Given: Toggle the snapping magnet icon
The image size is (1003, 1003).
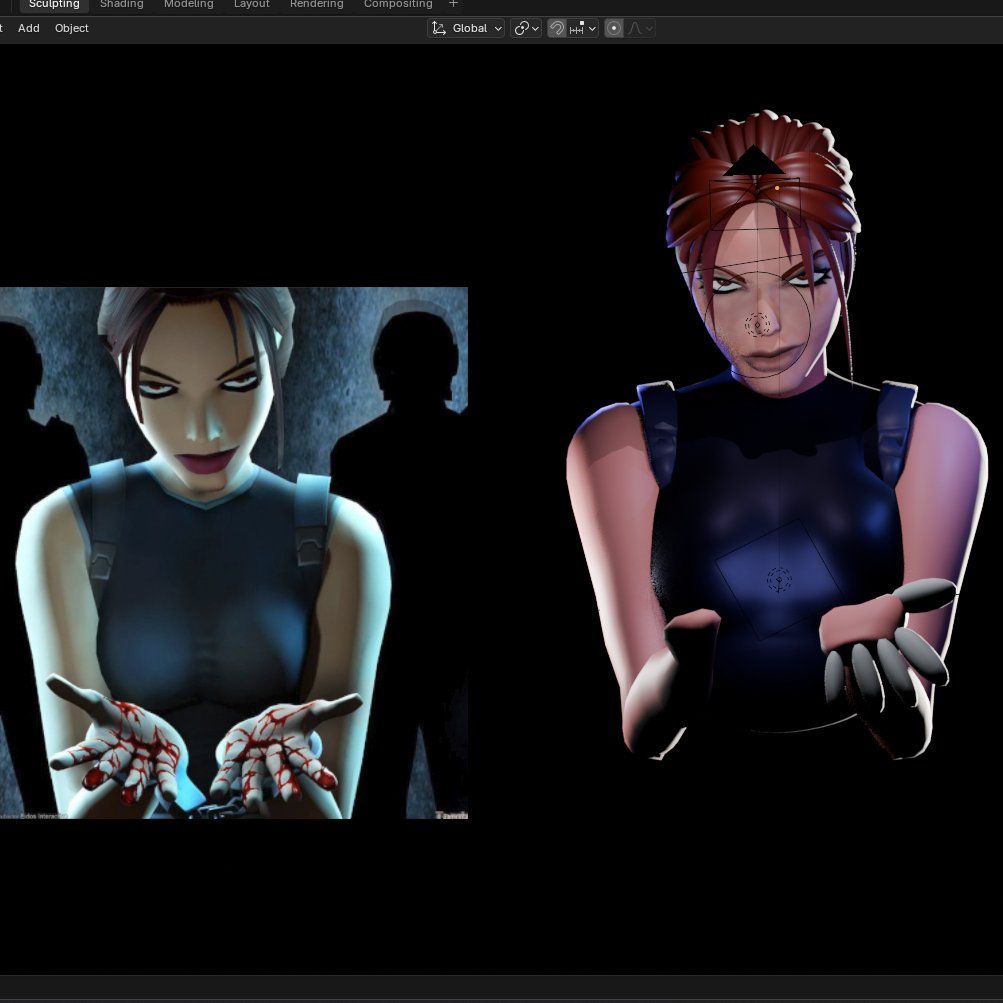Looking at the screenshot, I should [x=557, y=28].
